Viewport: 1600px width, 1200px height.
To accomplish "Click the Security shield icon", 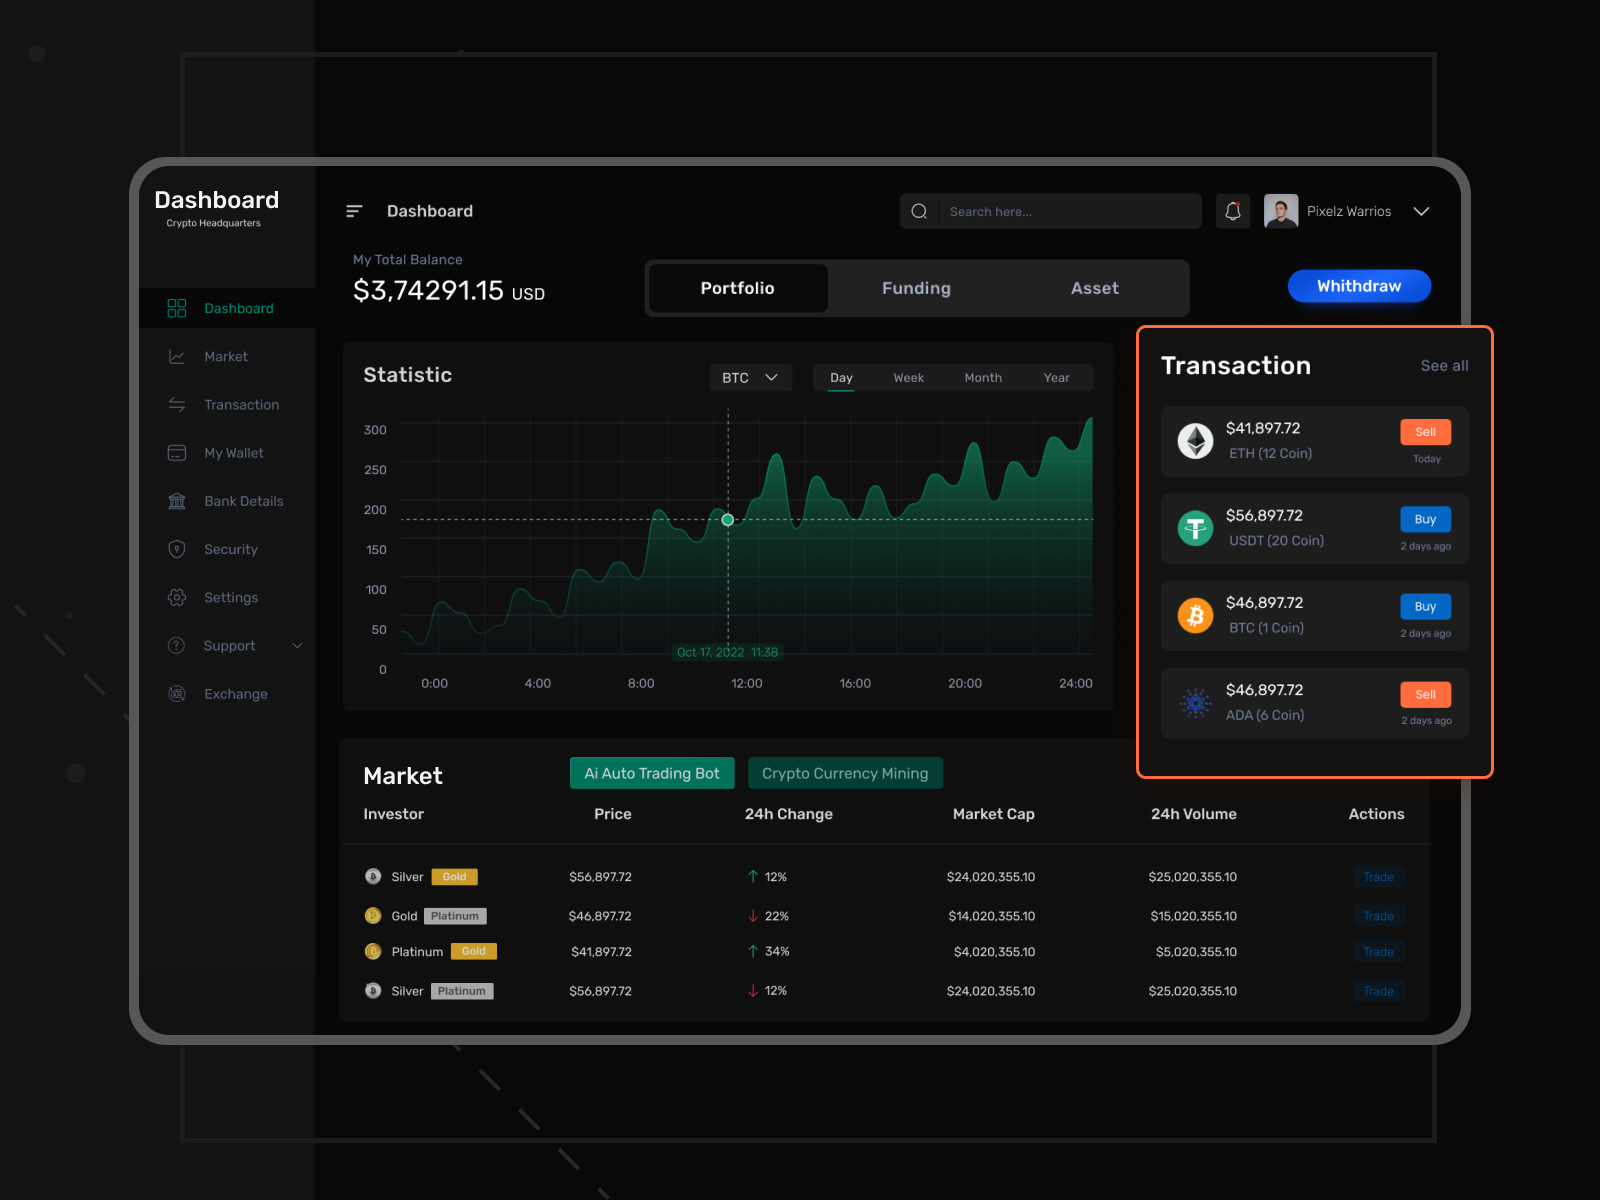I will point(177,549).
